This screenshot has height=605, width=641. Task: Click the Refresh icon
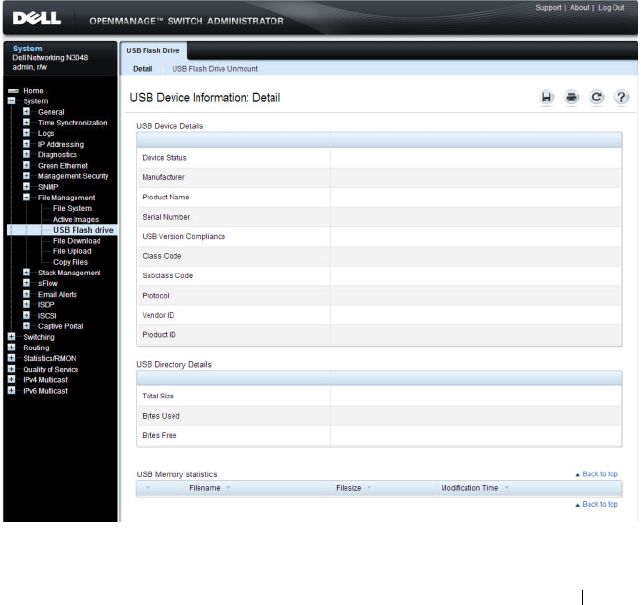coord(596,97)
